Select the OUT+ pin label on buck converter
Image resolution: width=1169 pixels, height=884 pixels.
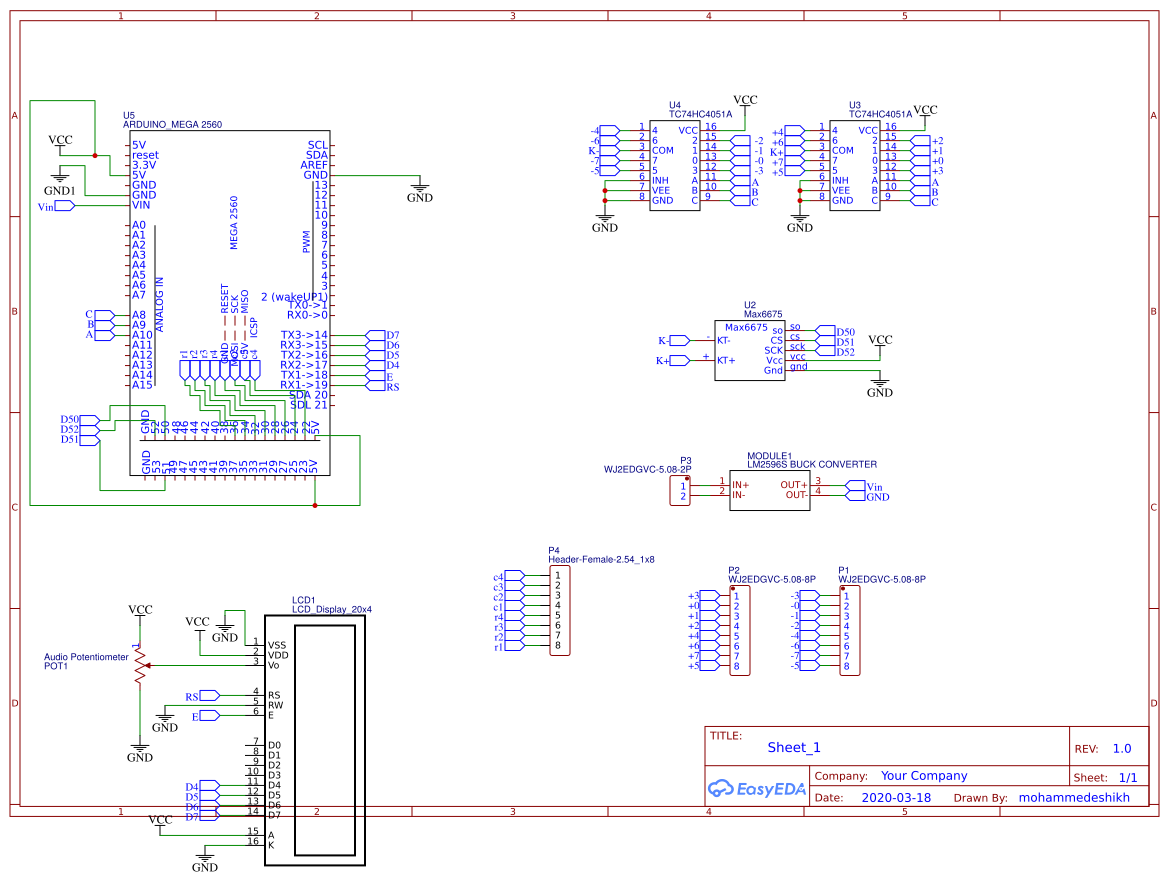[794, 484]
